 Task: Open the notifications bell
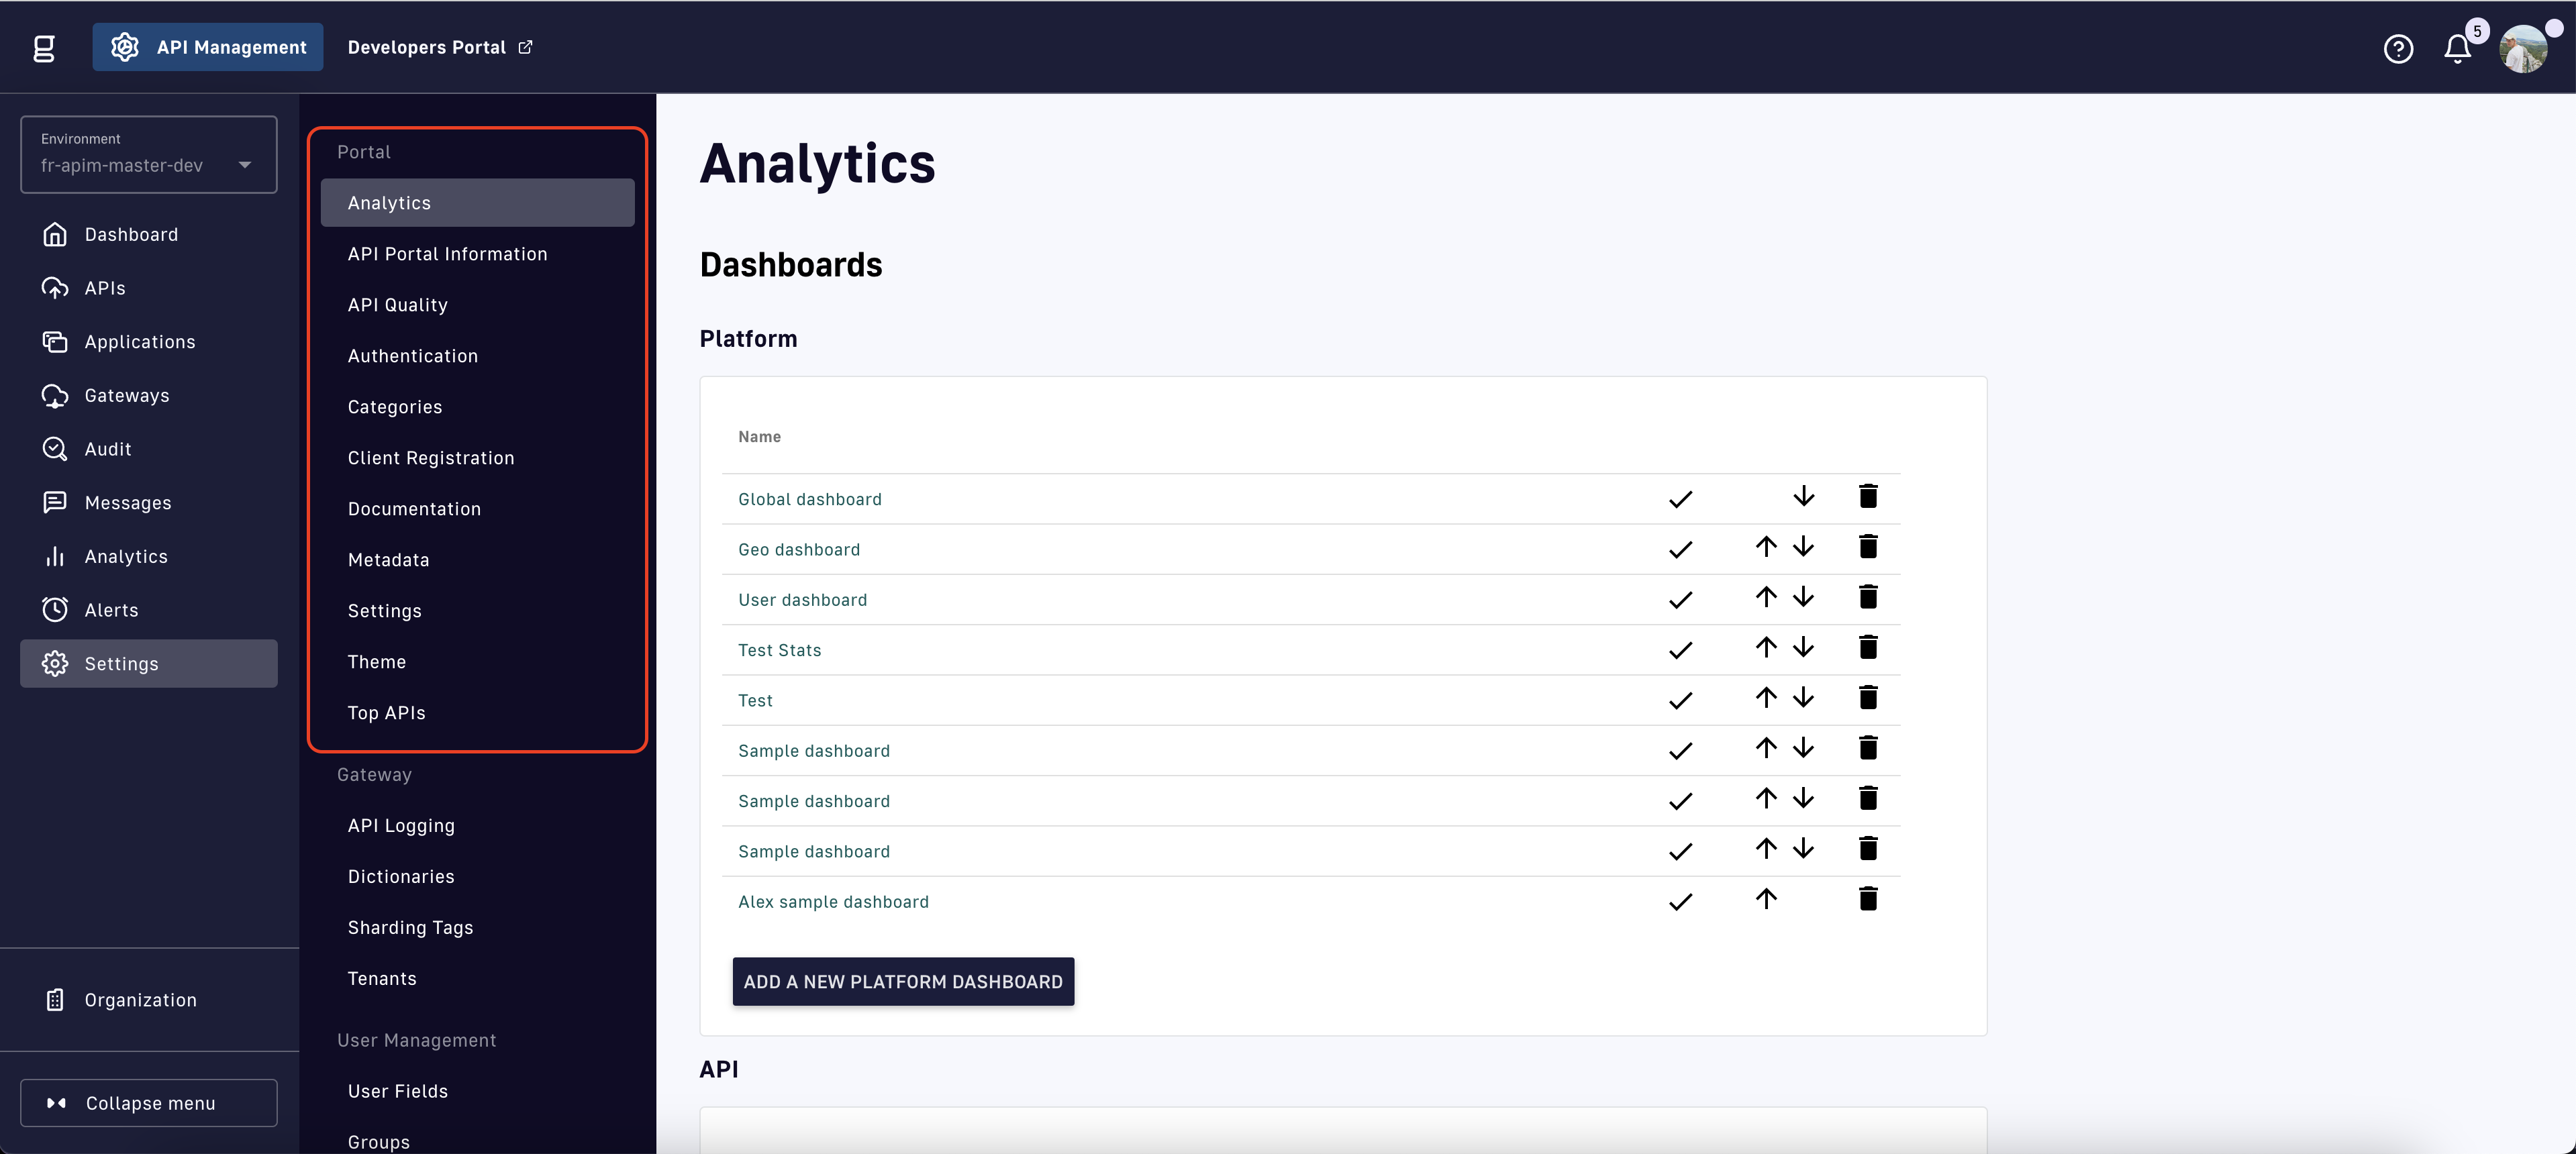(2457, 48)
